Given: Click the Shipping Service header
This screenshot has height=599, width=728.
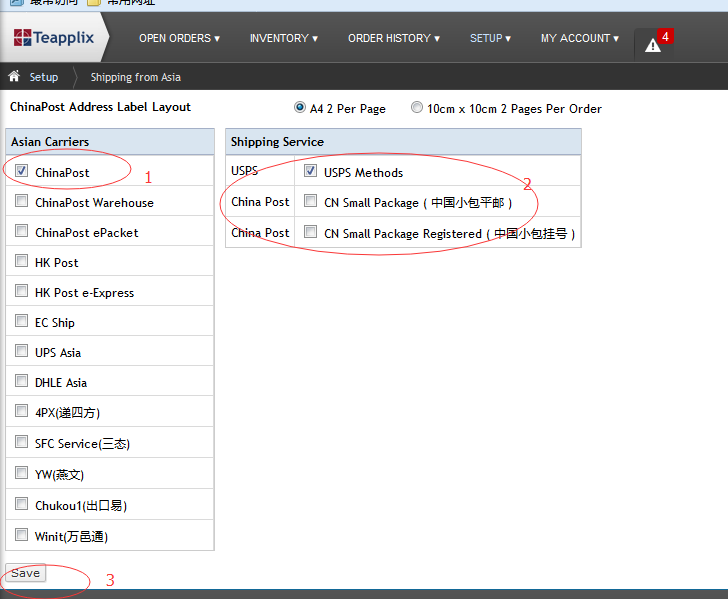Looking at the screenshot, I should pyautogui.click(x=403, y=142).
